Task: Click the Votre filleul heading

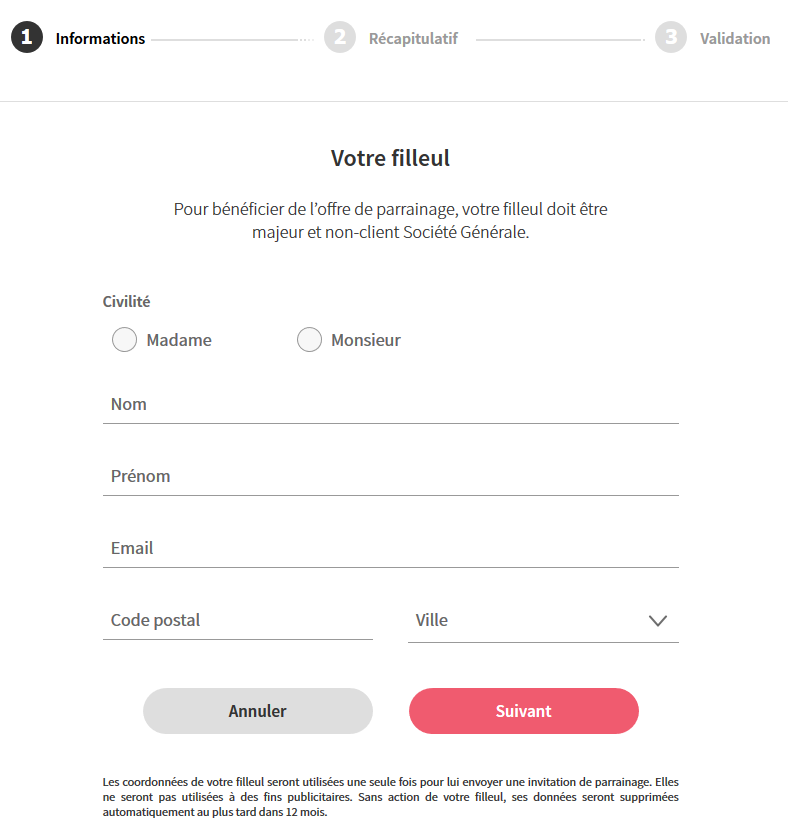Action: (x=390, y=158)
